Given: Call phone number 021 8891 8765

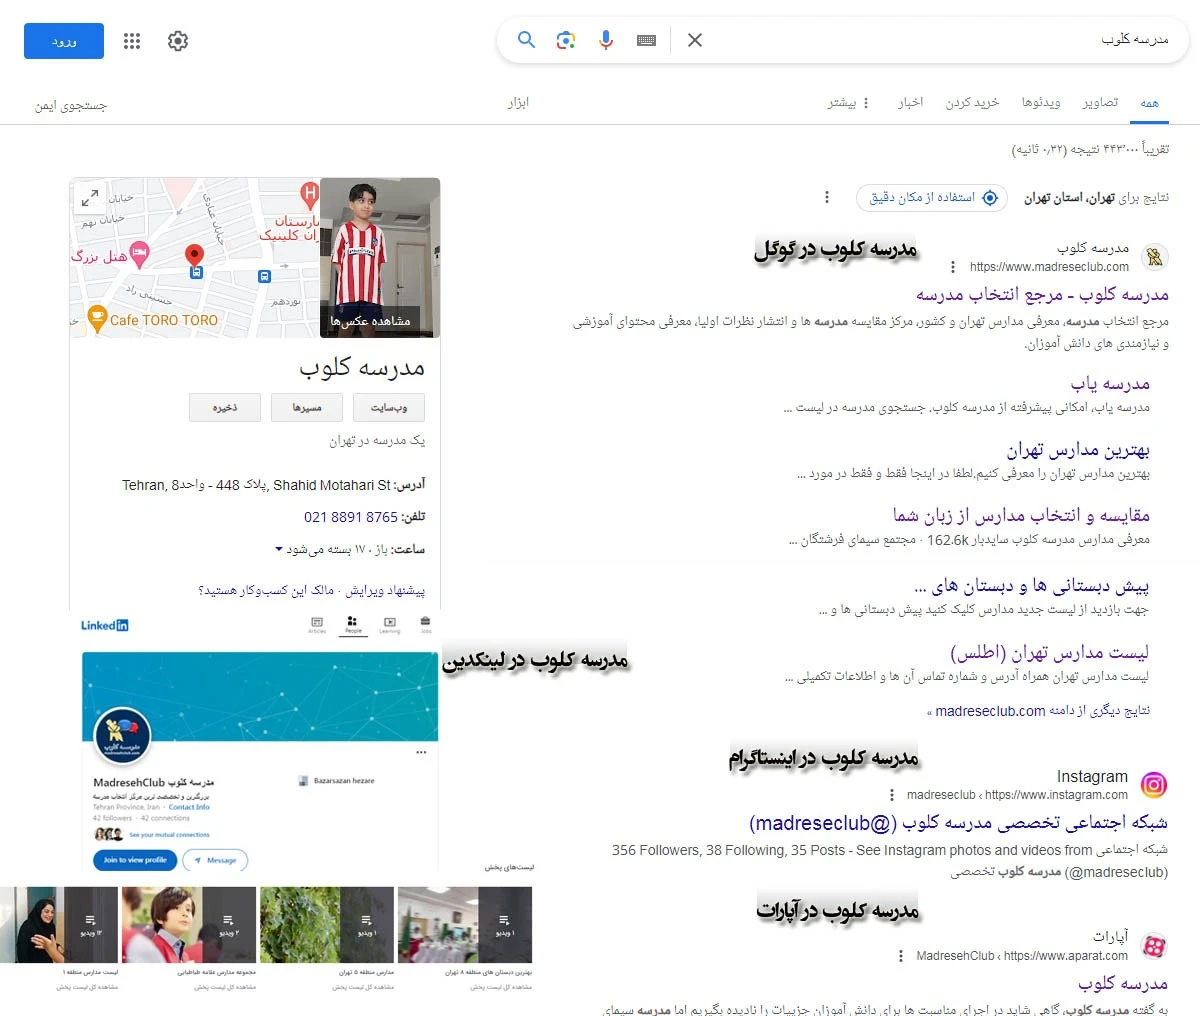Looking at the screenshot, I should click(x=351, y=517).
